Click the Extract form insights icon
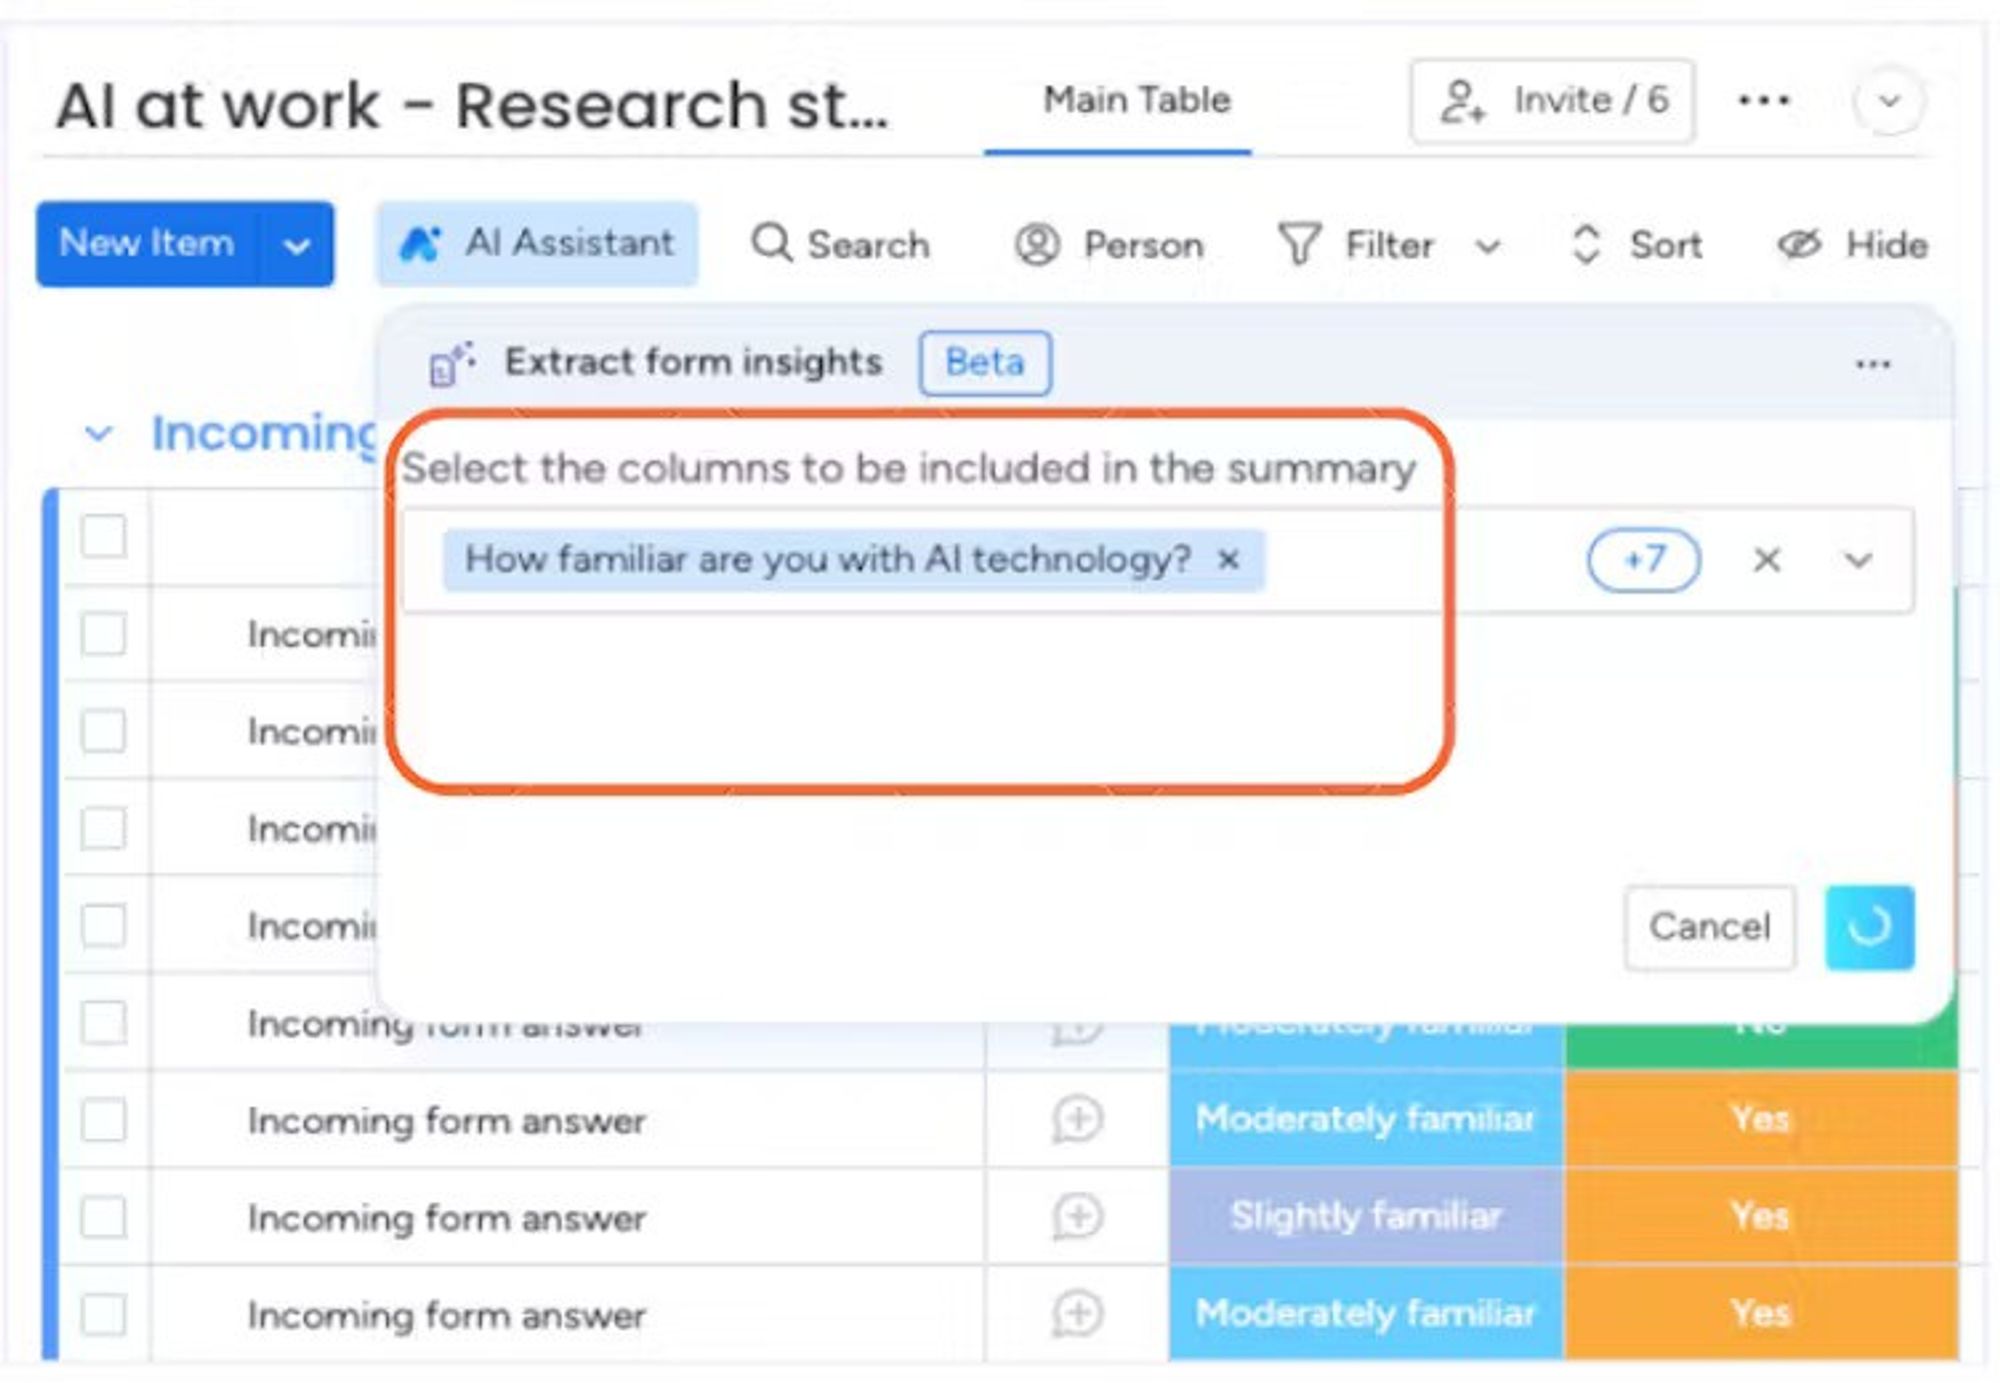The width and height of the screenshot is (2000, 1383). [452, 363]
